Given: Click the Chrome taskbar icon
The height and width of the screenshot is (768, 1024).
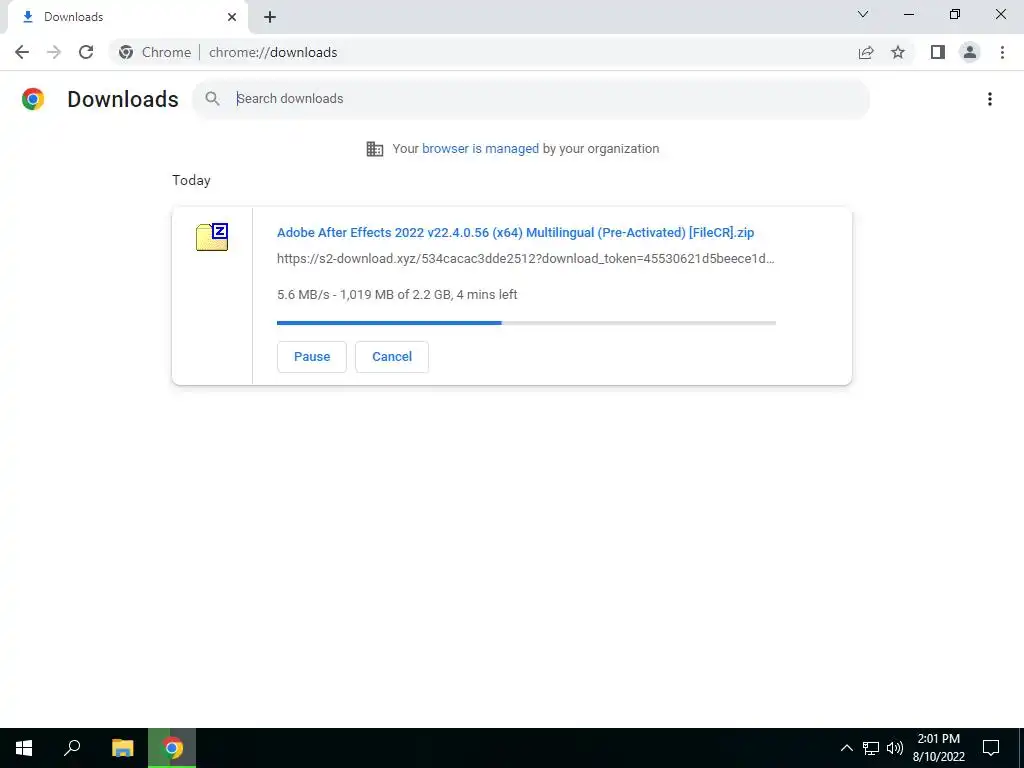Looking at the screenshot, I should point(172,748).
